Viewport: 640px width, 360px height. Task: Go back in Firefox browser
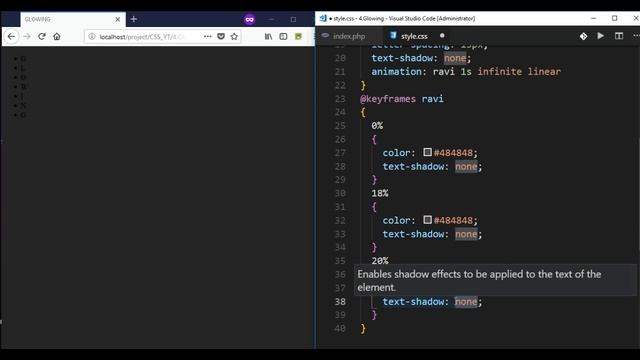(11, 36)
